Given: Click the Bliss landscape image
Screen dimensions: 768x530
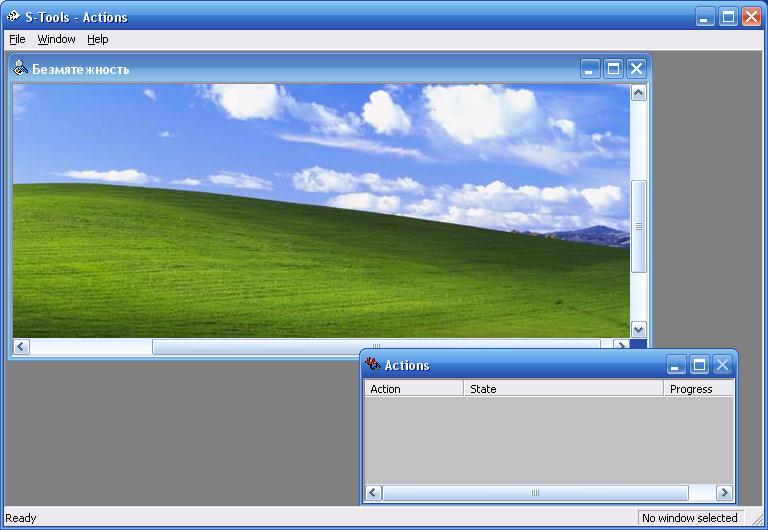Looking at the screenshot, I should click(x=321, y=211).
